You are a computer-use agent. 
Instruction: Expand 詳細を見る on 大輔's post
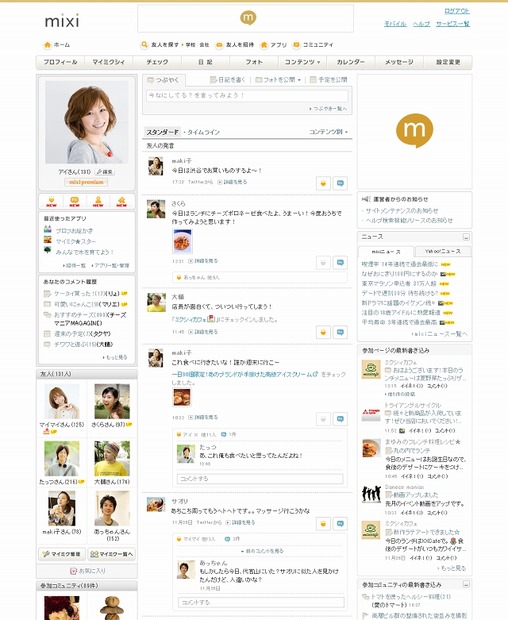pyautogui.click(x=203, y=332)
